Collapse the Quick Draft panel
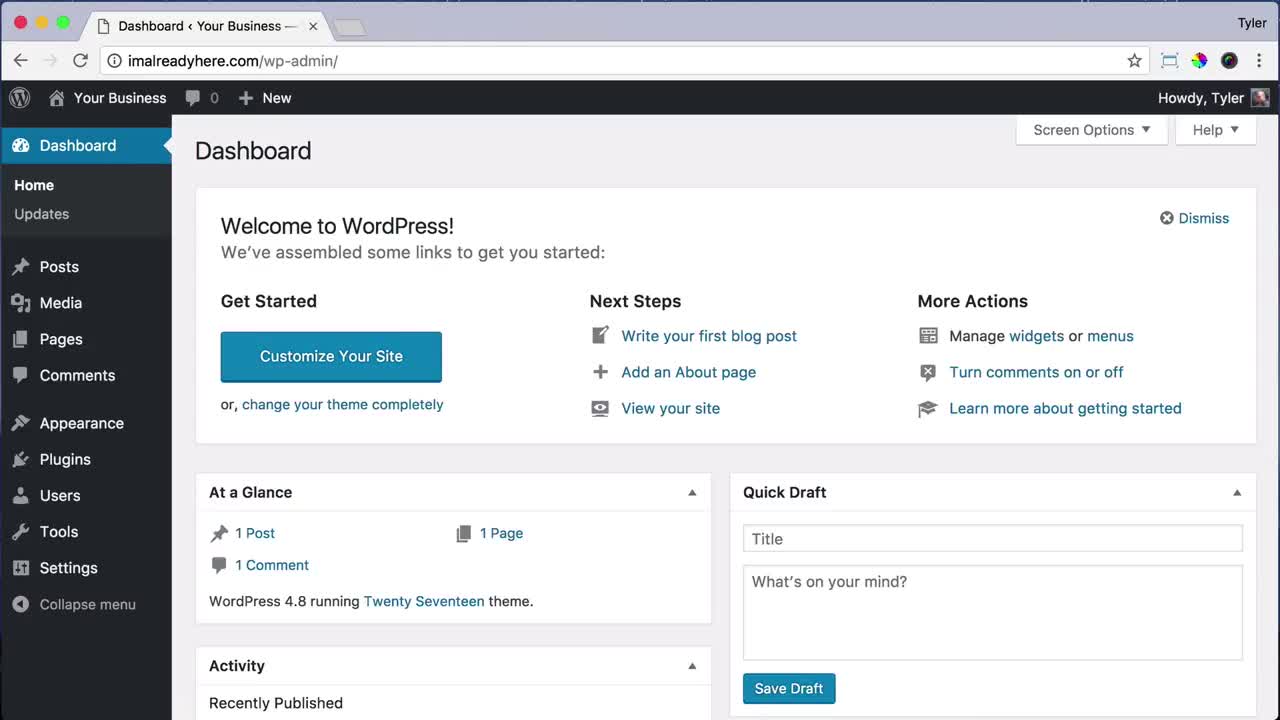Viewport: 1280px width, 720px height. 1237,492
